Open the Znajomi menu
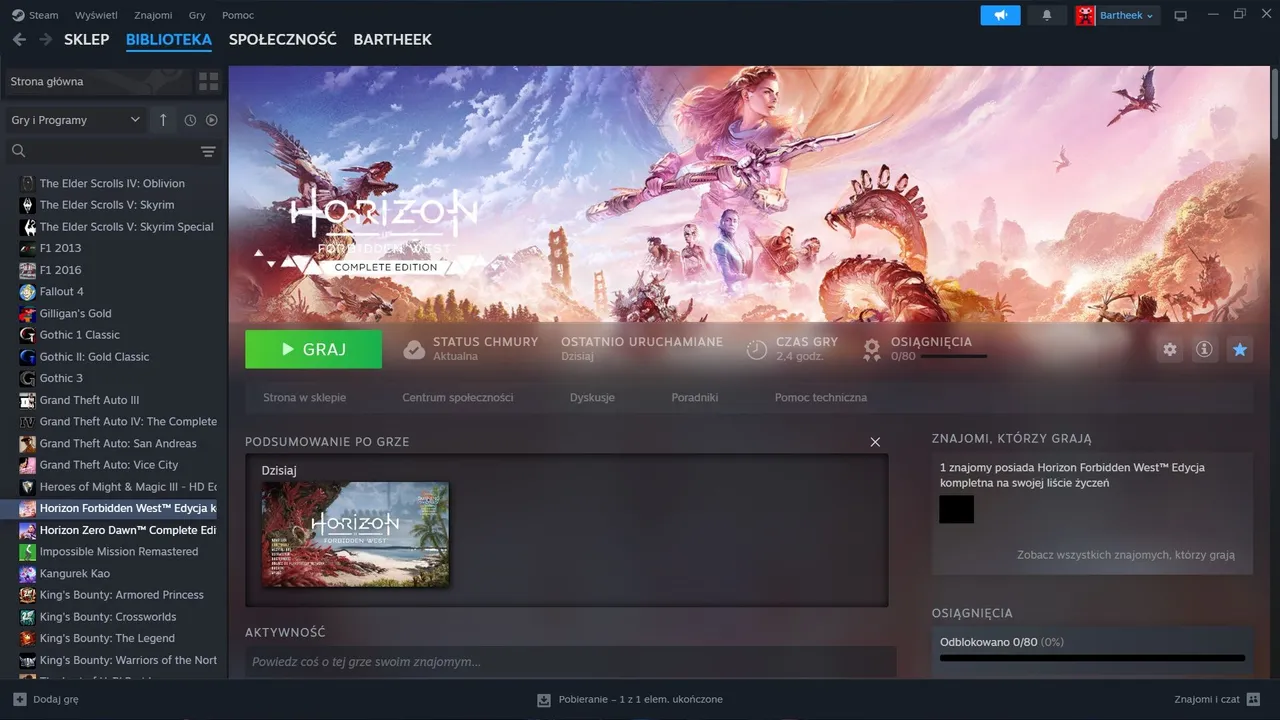This screenshot has height=720, width=1280. pos(153,15)
